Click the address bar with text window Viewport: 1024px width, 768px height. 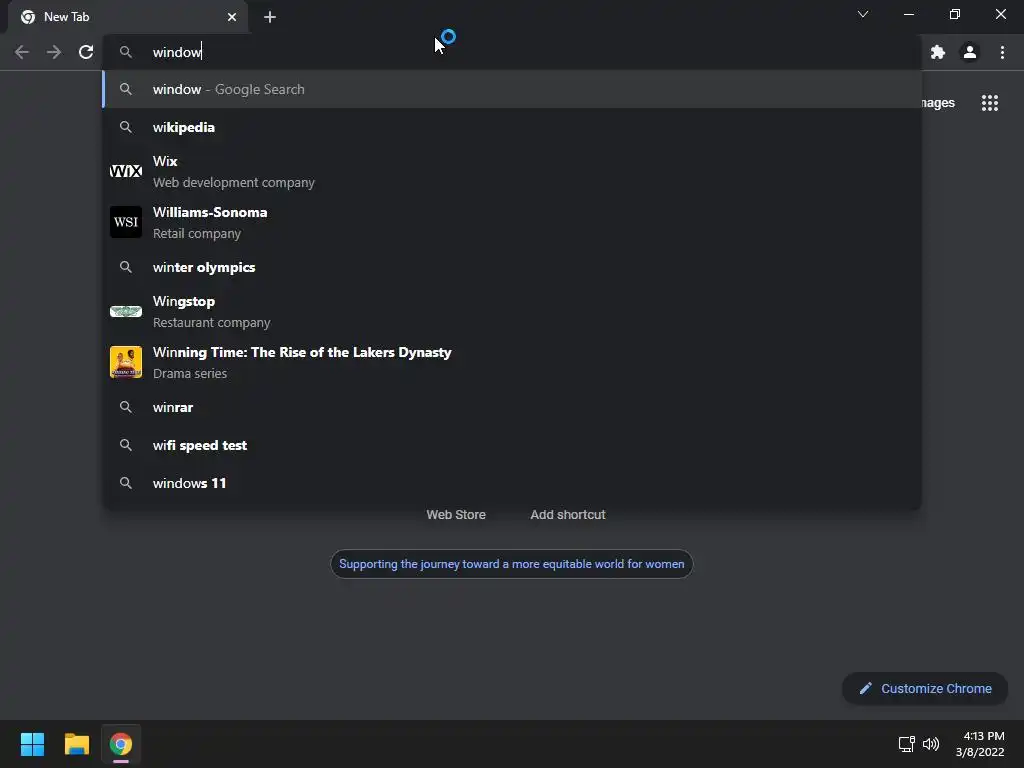(512, 52)
